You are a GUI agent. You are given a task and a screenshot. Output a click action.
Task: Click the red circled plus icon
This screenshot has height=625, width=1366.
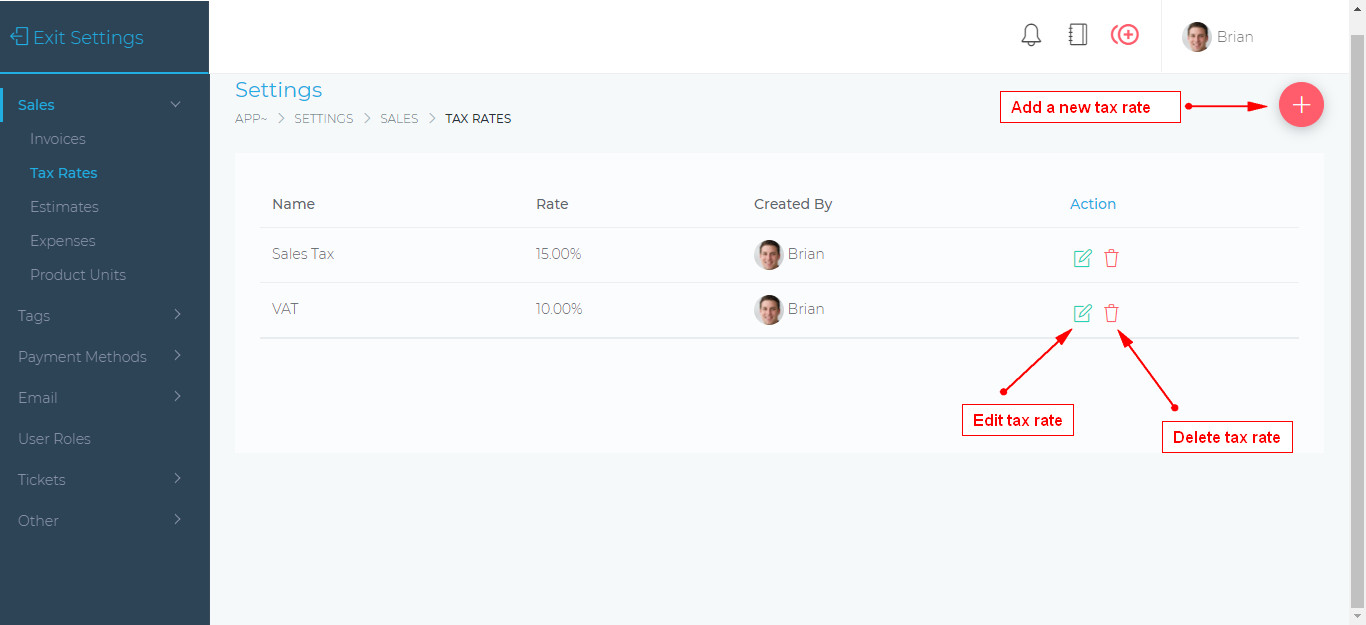[x=1125, y=36]
